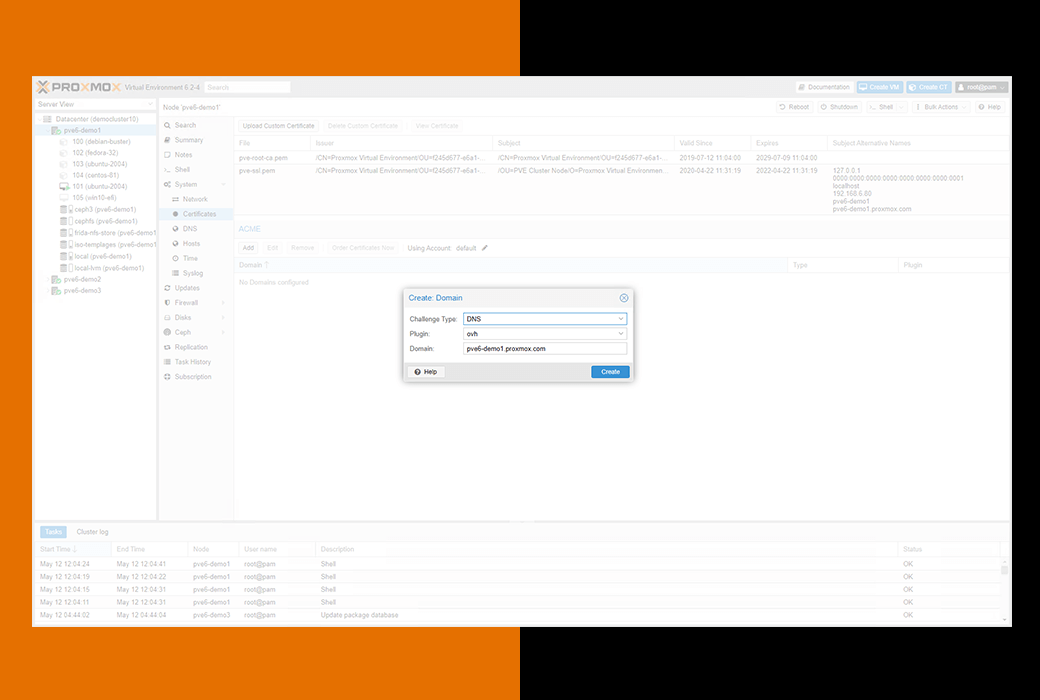1040x700 pixels.
Task: Click the Certificates icon under System
Action: (x=176, y=214)
